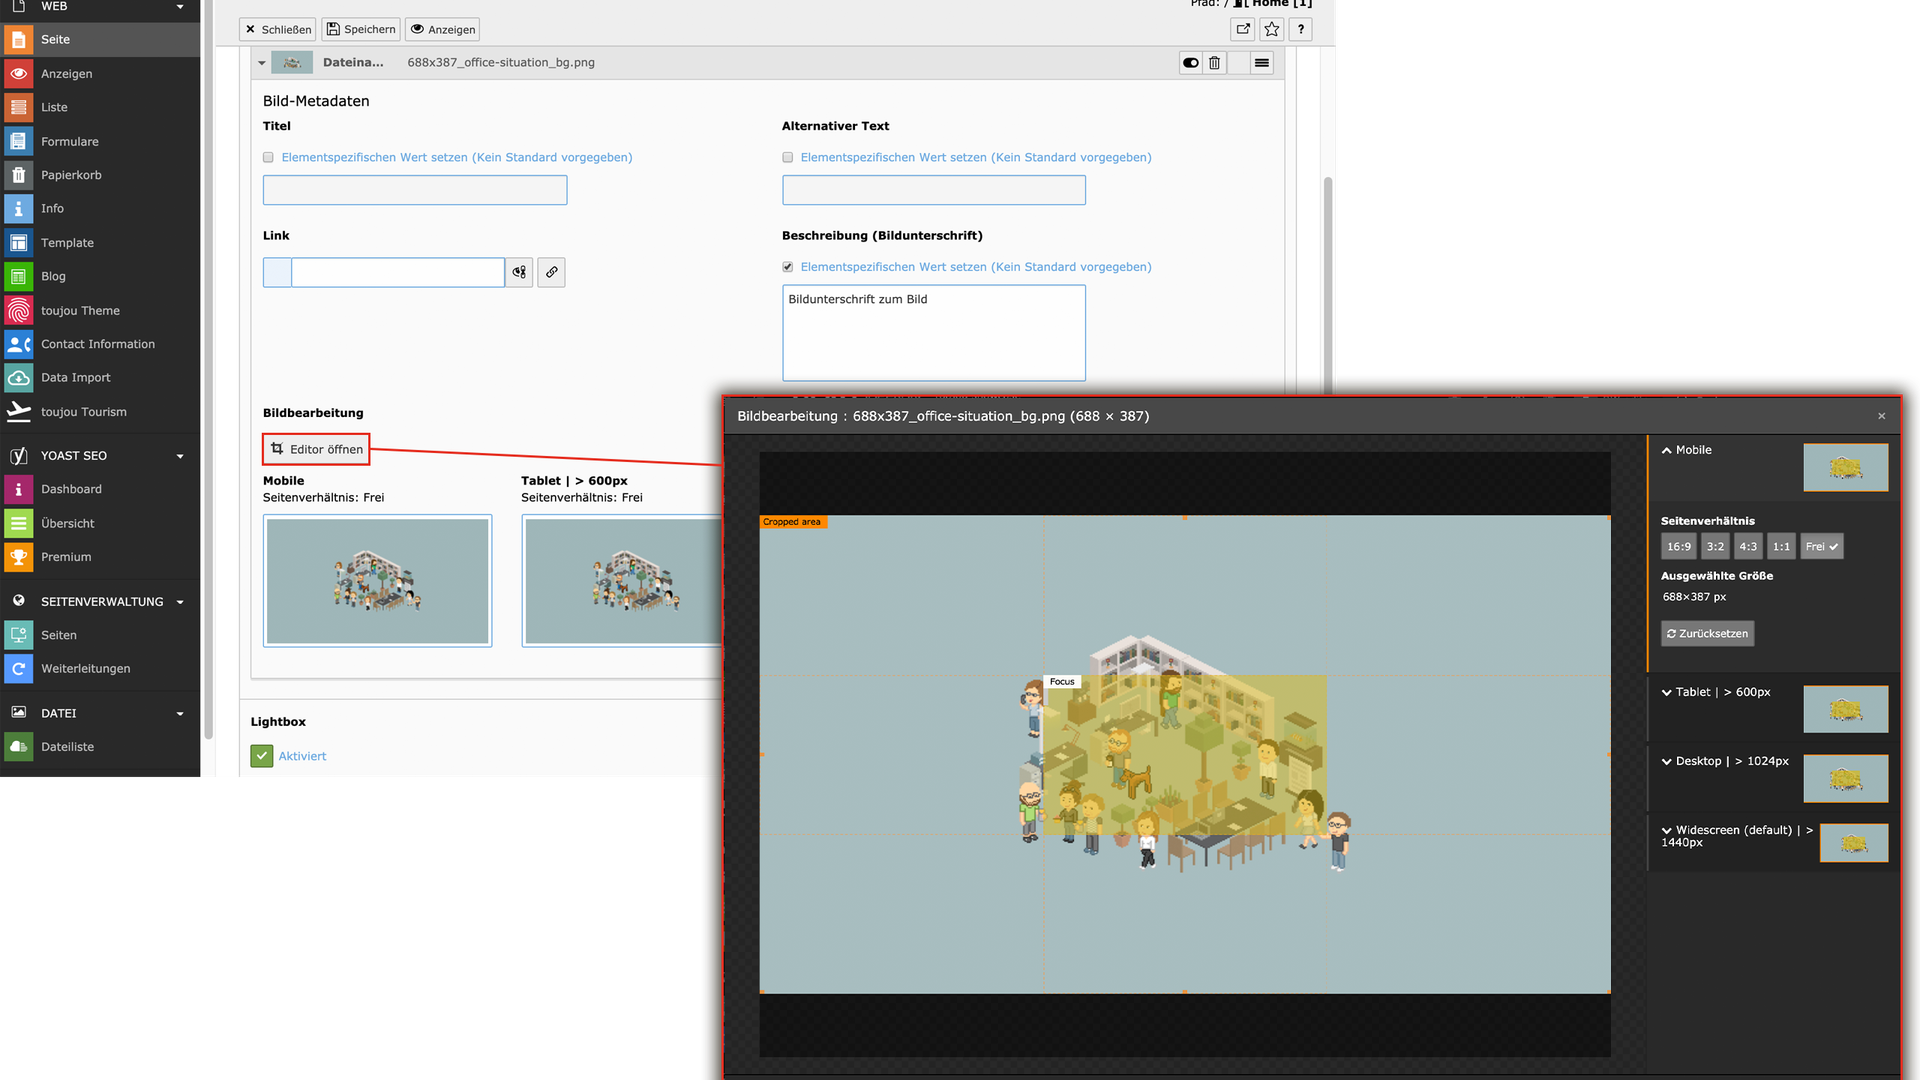Toggle the Lightbox Aktiviert checkbox
The image size is (1920, 1080).
[x=262, y=756]
